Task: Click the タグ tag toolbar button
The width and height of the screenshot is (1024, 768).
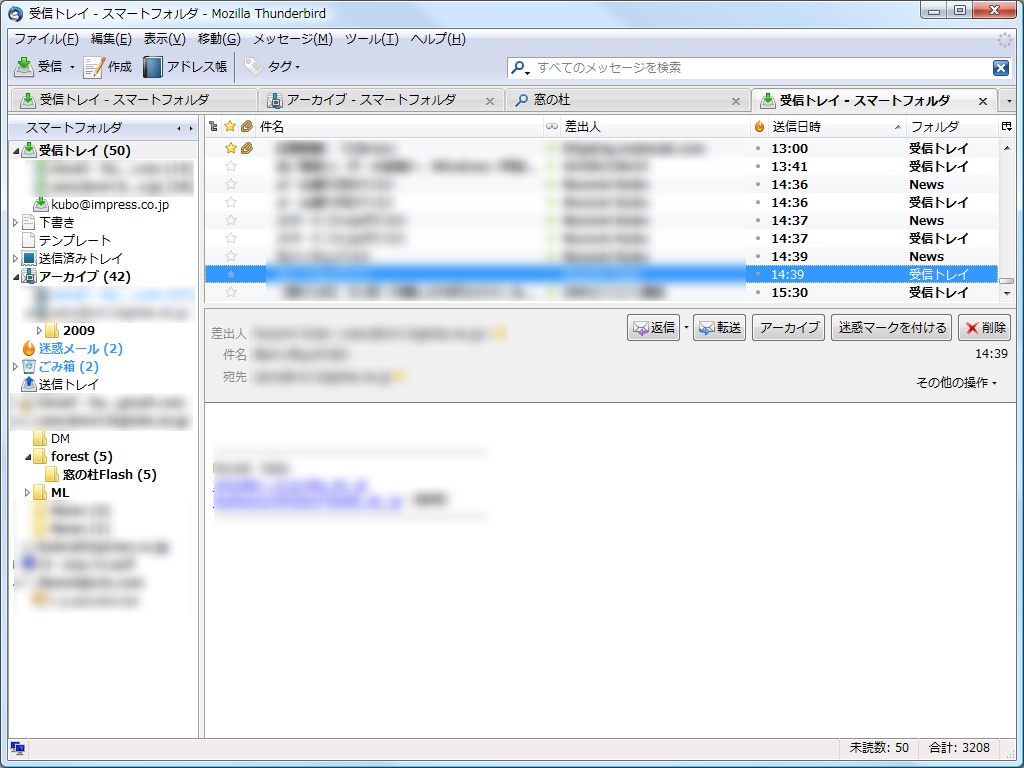Action: (x=272, y=67)
